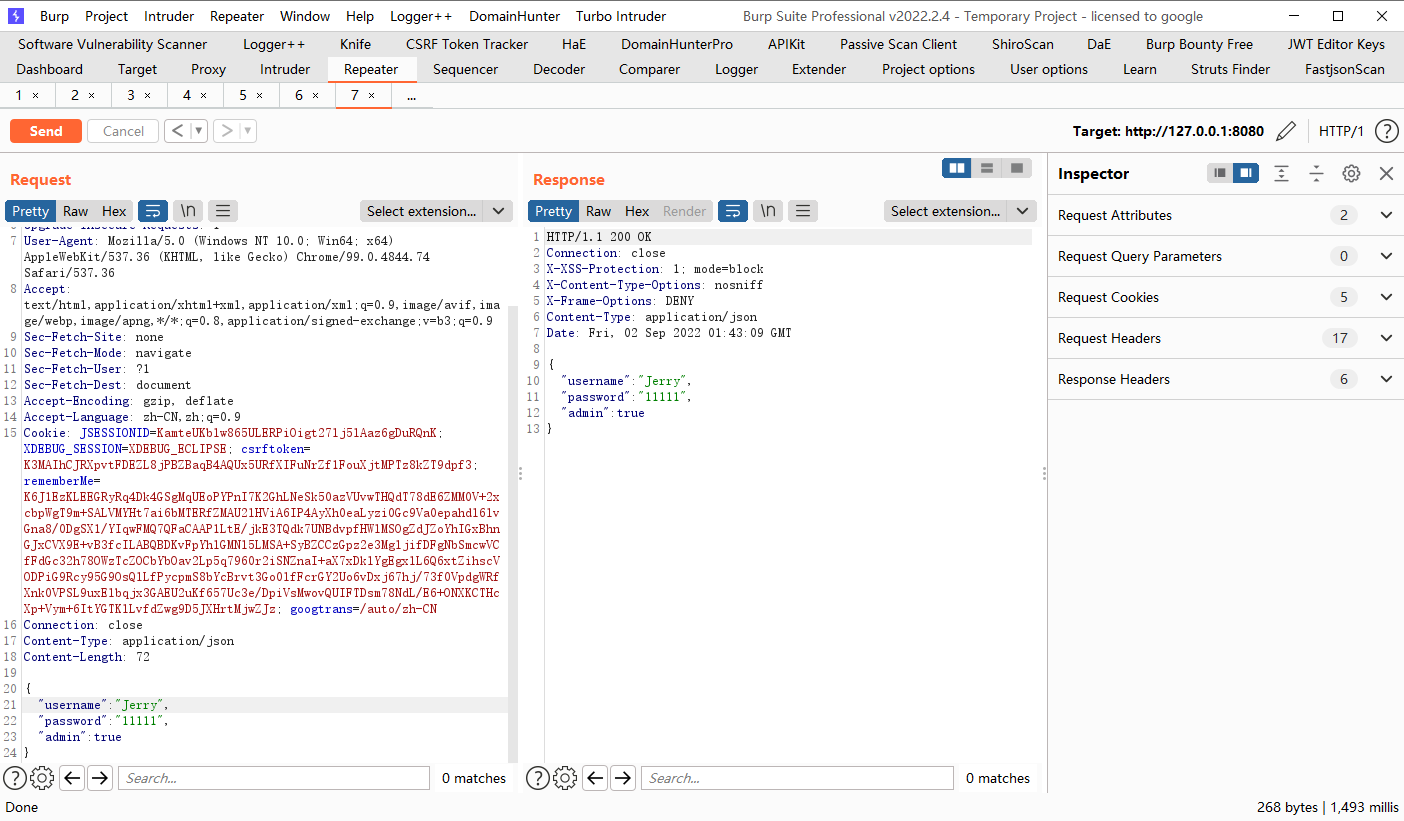This screenshot has height=821, width=1404.
Task: Switch Response view to Raw
Action: 598,211
